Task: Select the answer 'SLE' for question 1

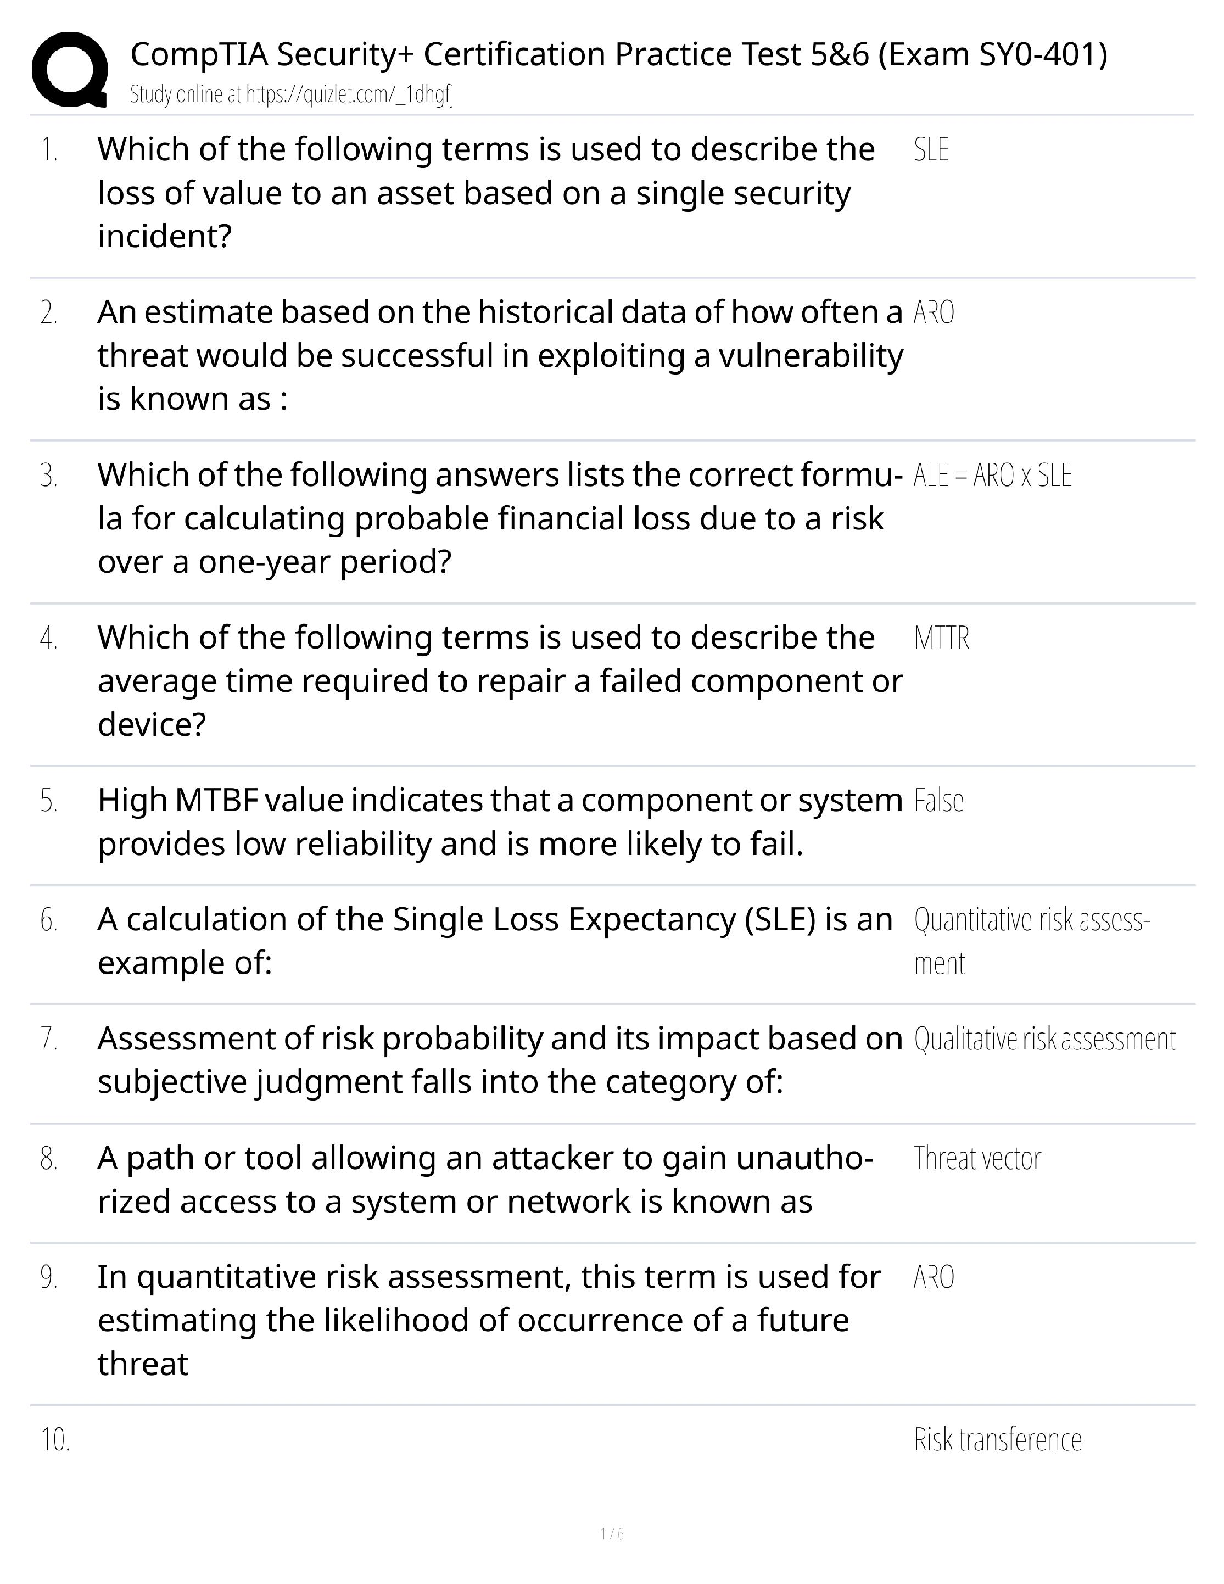Action: point(931,150)
